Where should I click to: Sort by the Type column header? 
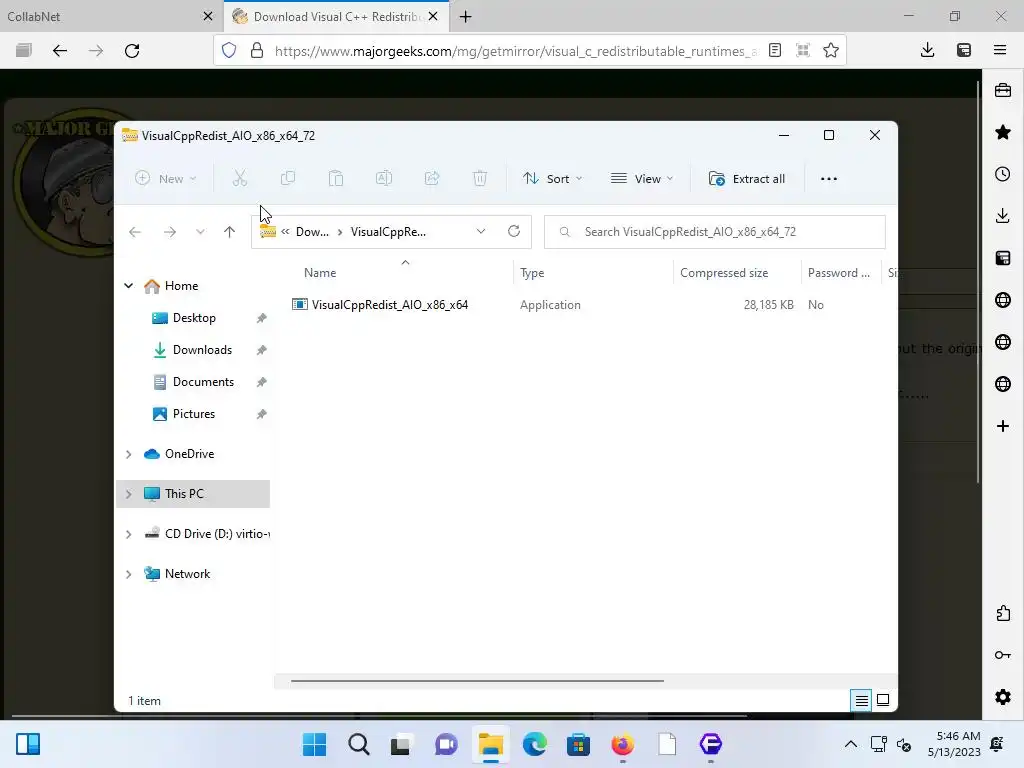pos(532,273)
